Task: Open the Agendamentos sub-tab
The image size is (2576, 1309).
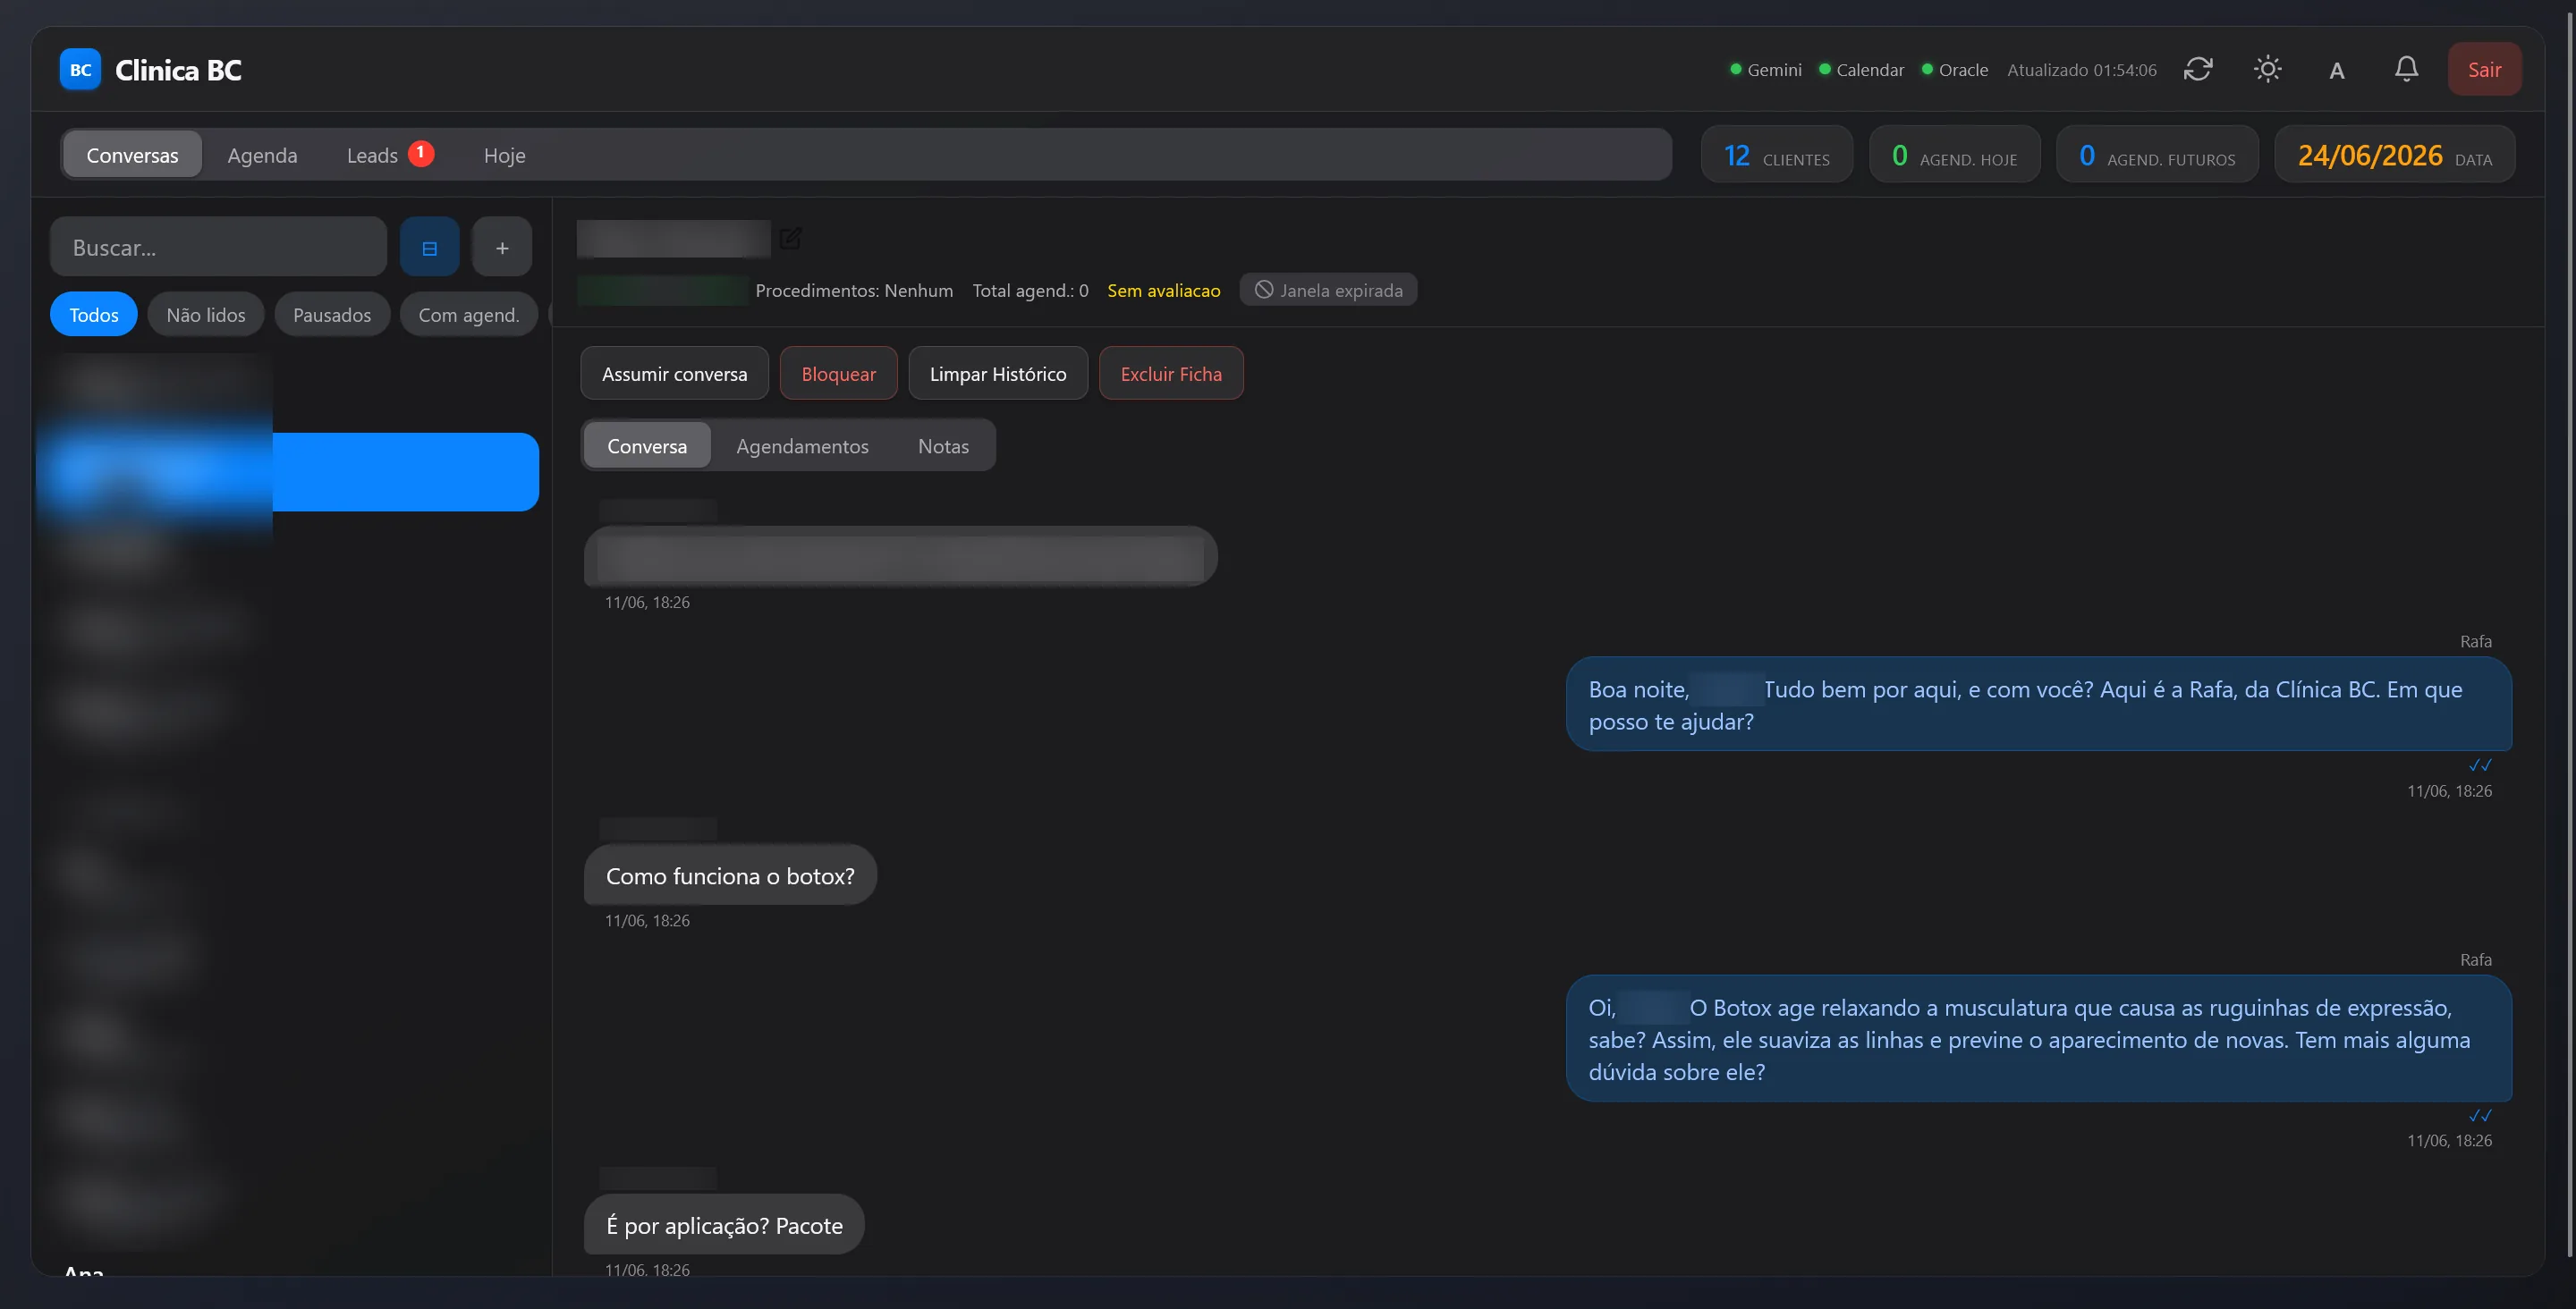Action: pyautogui.click(x=802, y=446)
